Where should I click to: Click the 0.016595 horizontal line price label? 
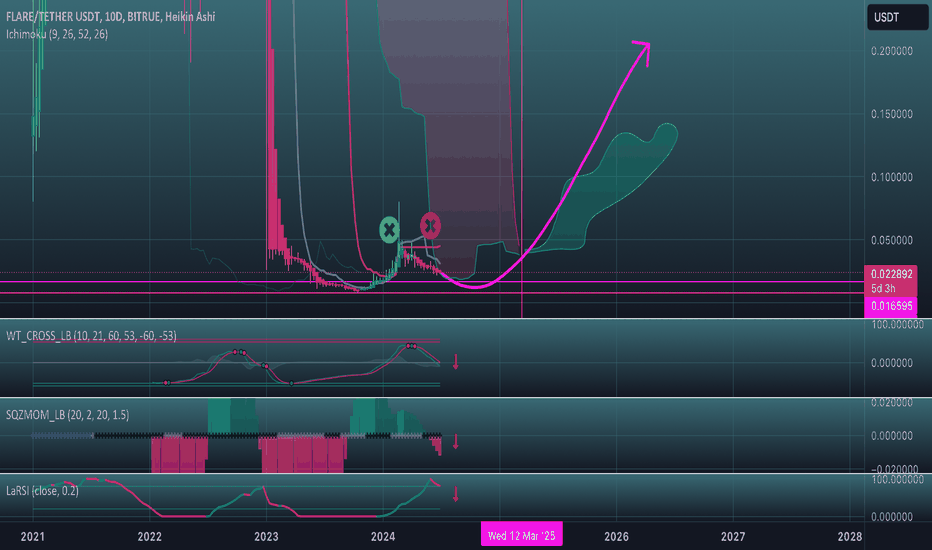coord(890,306)
